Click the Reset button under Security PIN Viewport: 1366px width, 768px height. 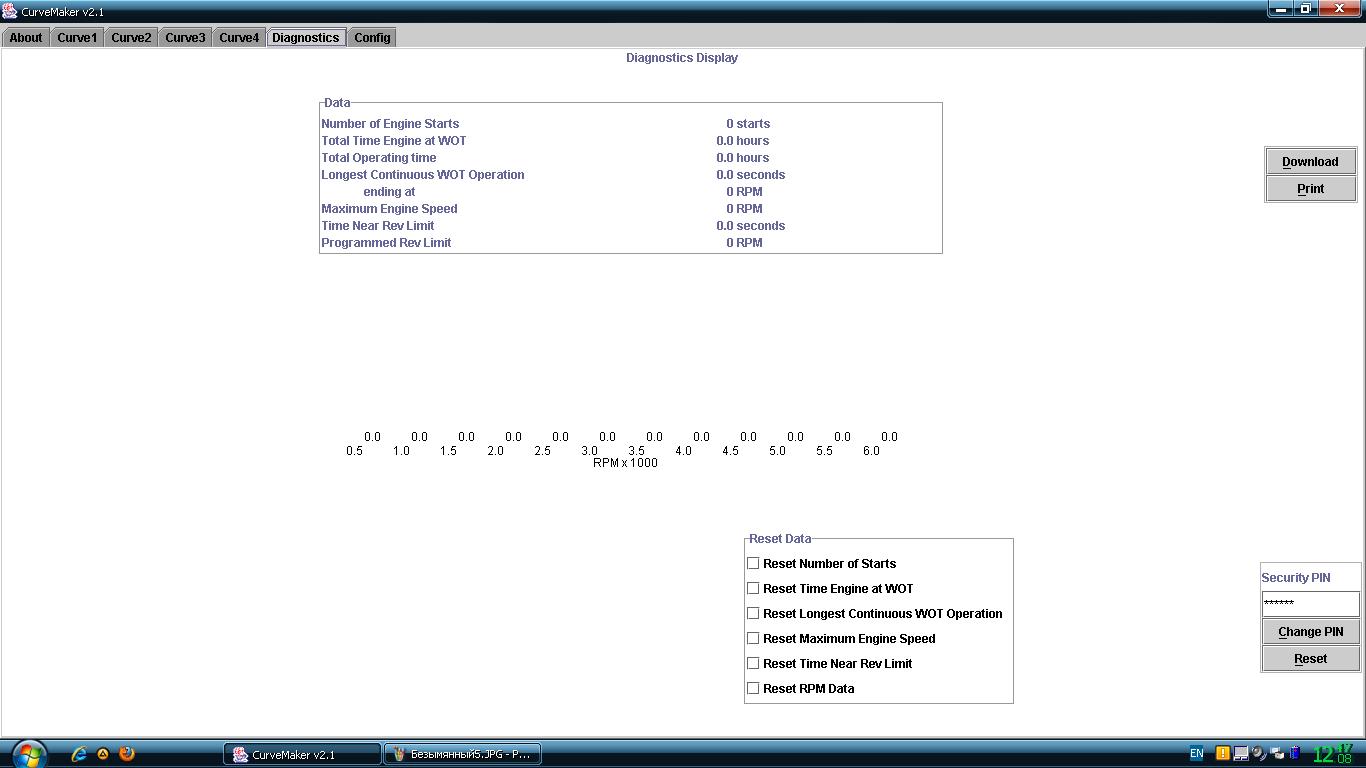tap(1310, 658)
